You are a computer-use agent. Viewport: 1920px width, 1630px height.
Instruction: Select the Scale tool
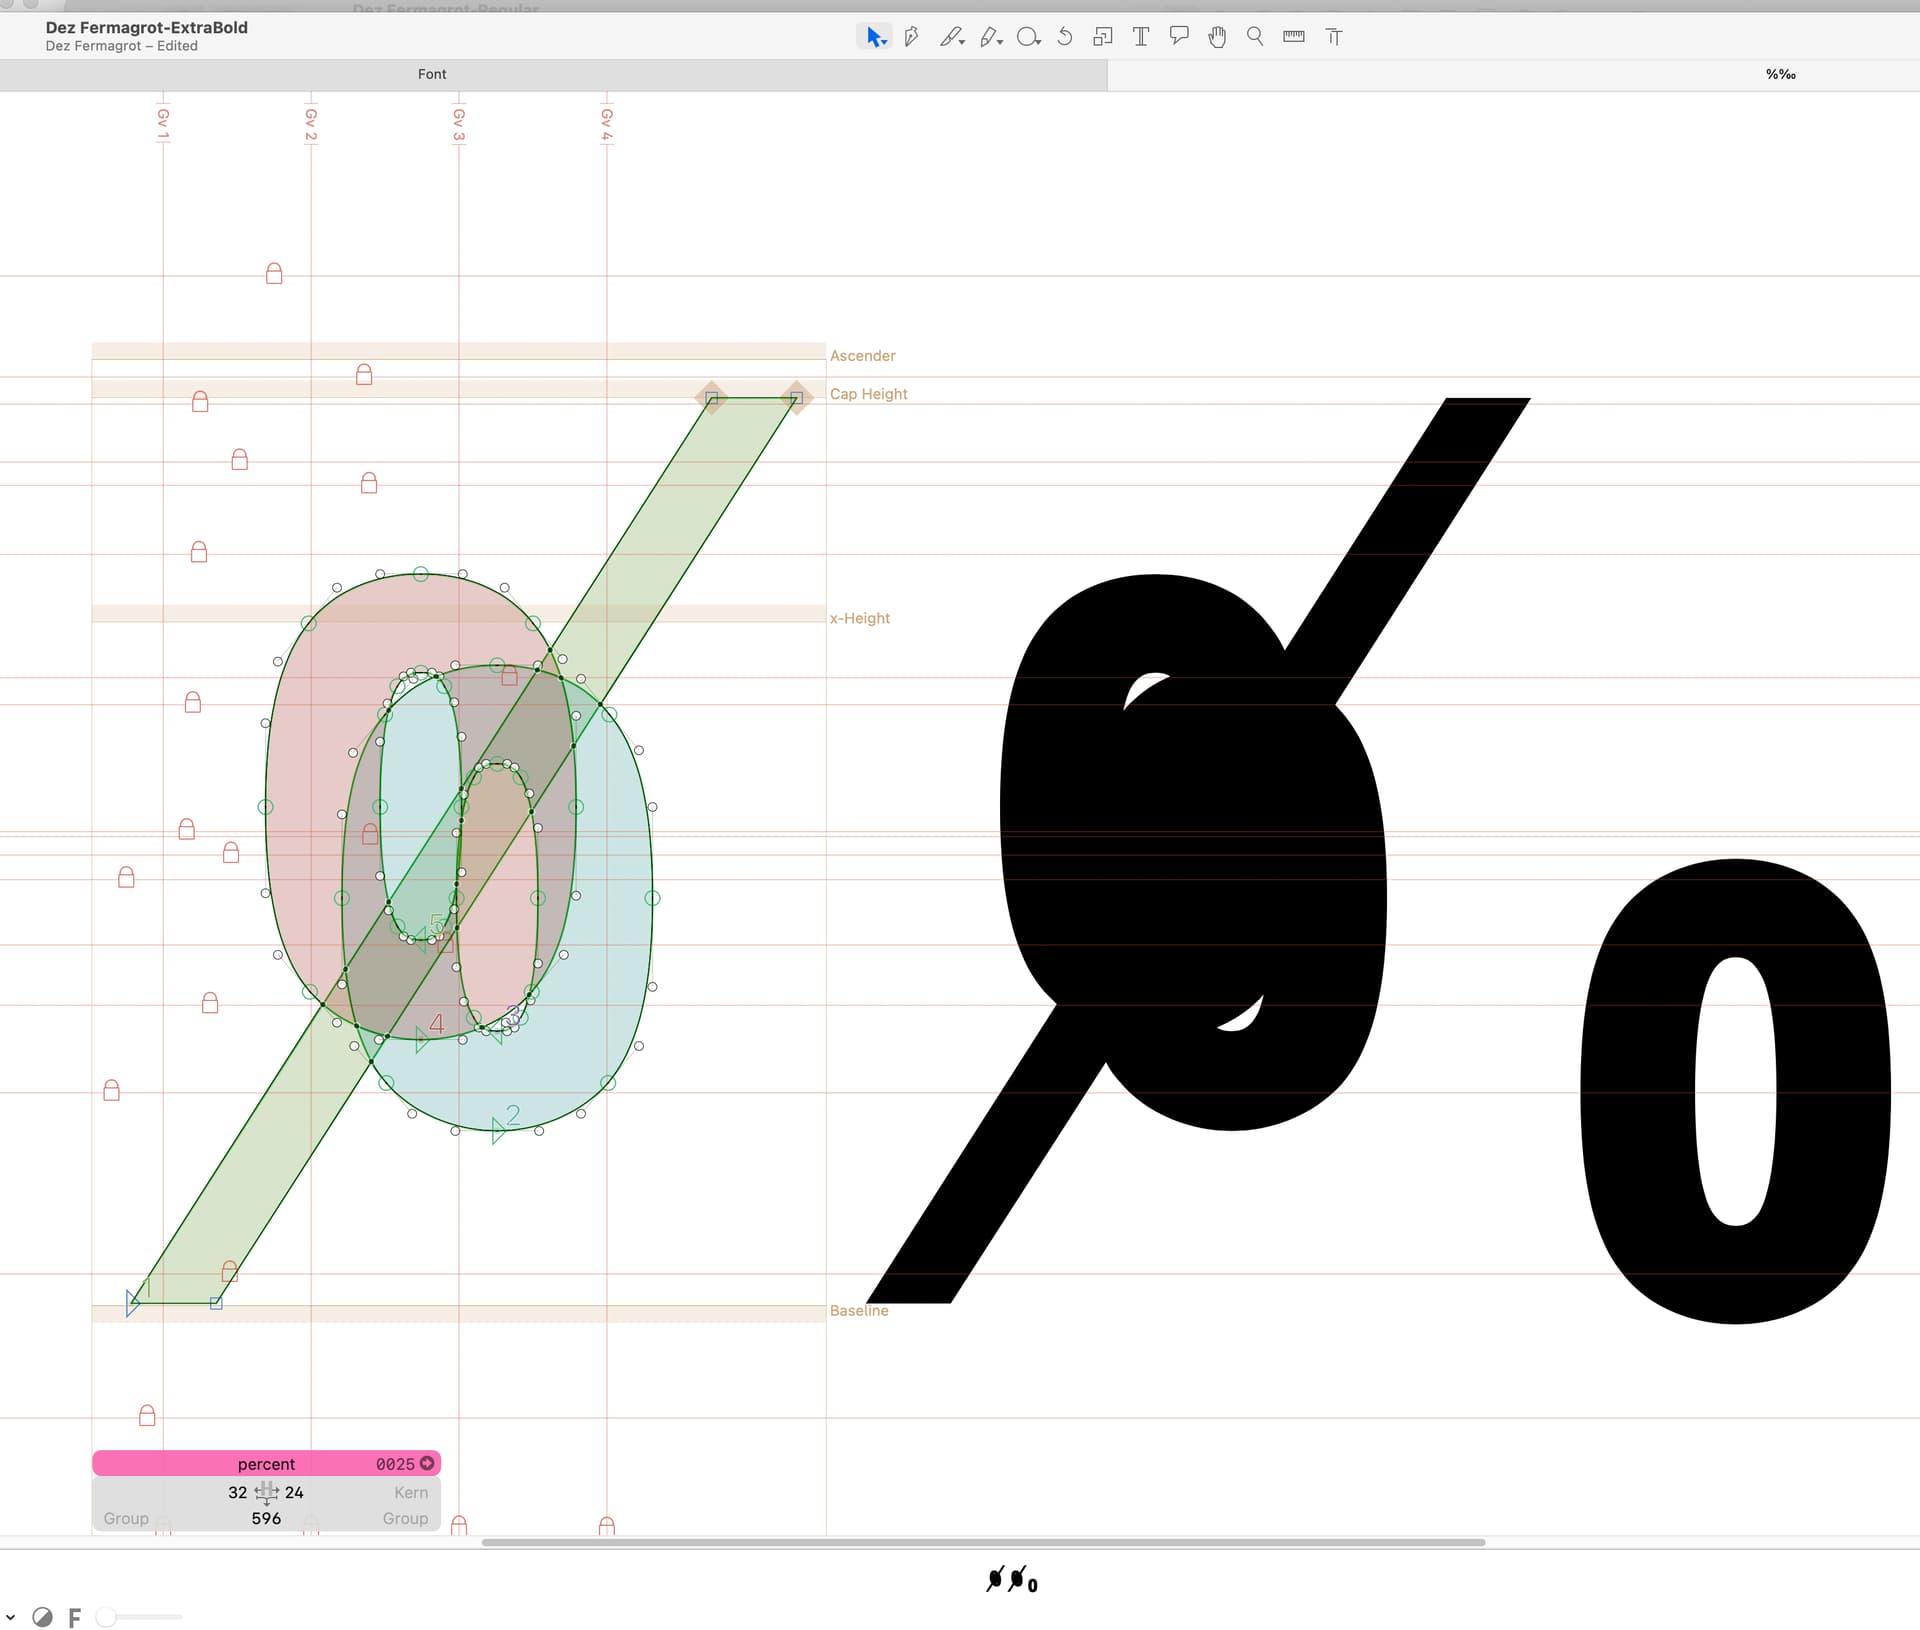(1103, 37)
